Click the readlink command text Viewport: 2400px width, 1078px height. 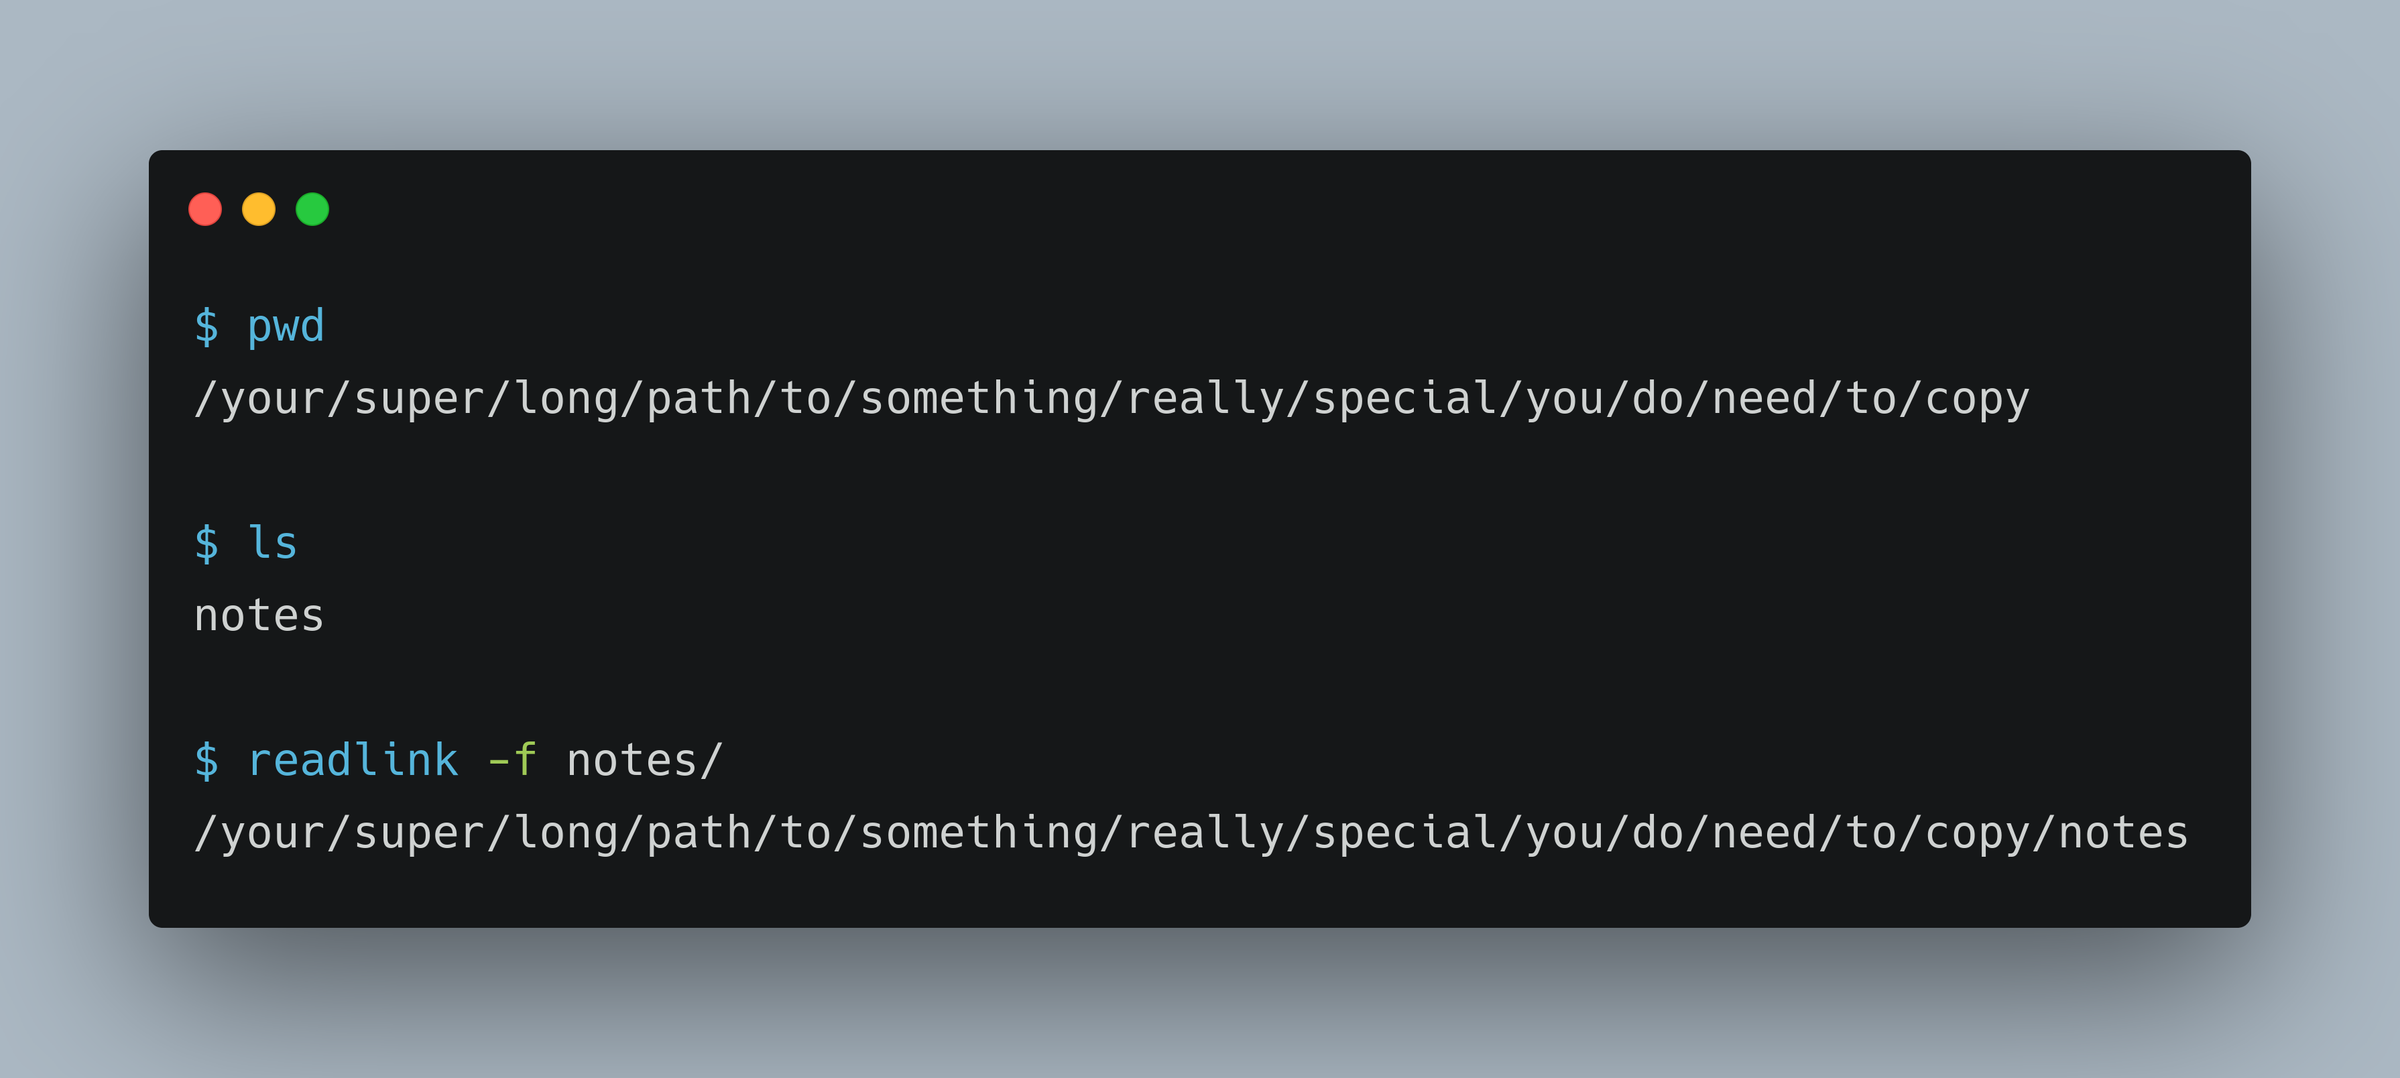[353, 760]
